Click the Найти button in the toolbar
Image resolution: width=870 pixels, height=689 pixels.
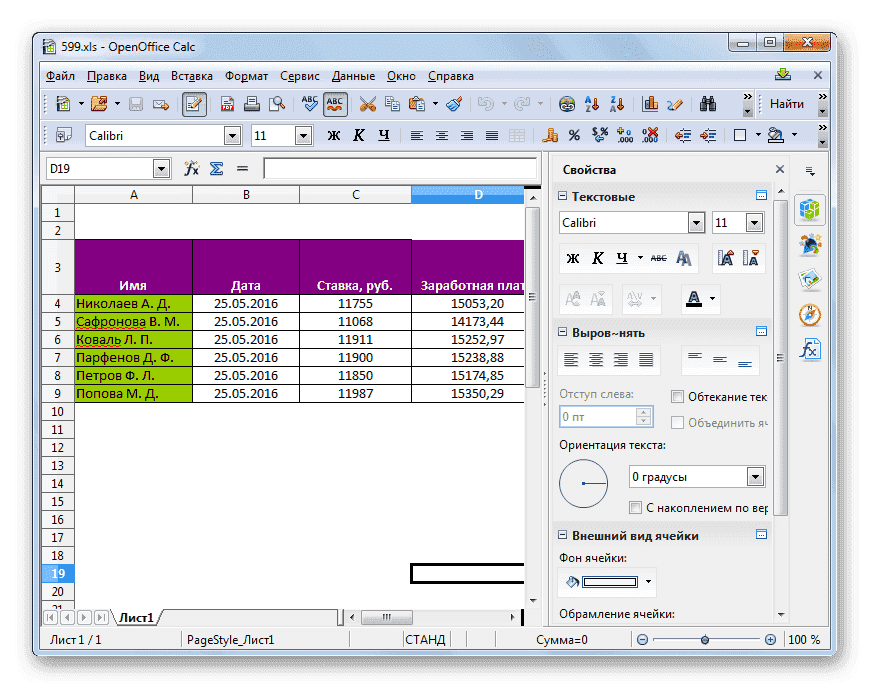pyautogui.click(x=788, y=104)
